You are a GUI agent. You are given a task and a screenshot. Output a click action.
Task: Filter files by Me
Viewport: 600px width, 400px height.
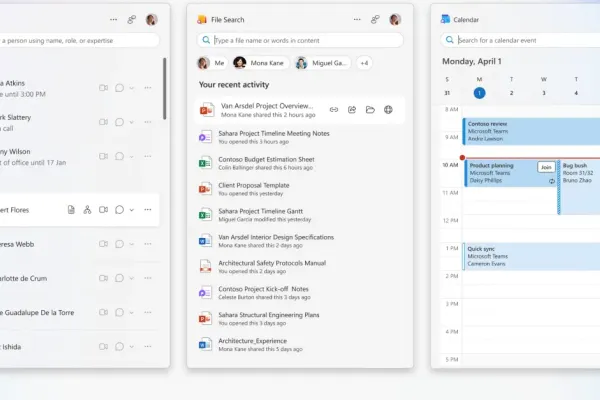(x=212, y=63)
